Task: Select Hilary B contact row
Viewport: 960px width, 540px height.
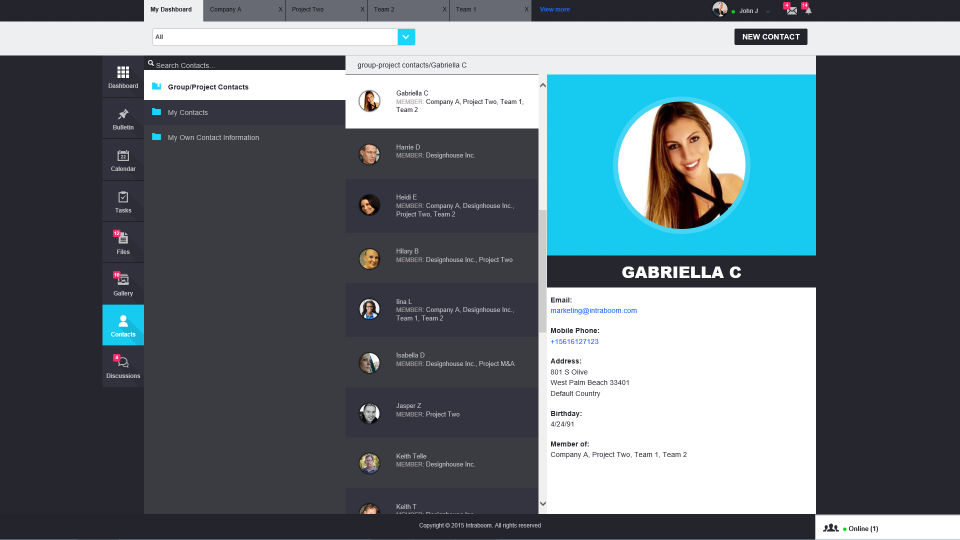Action: click(x=442, y=258)
